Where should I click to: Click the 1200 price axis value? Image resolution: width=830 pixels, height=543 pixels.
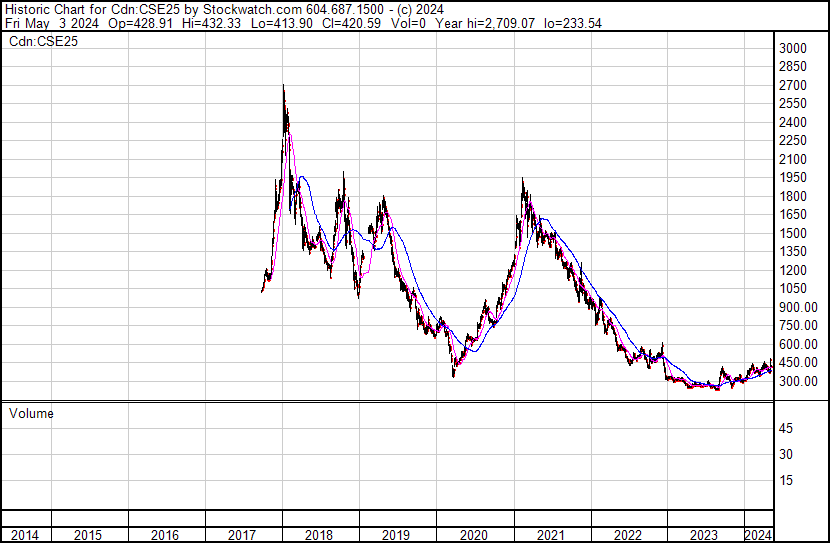[x=793, y=270]
